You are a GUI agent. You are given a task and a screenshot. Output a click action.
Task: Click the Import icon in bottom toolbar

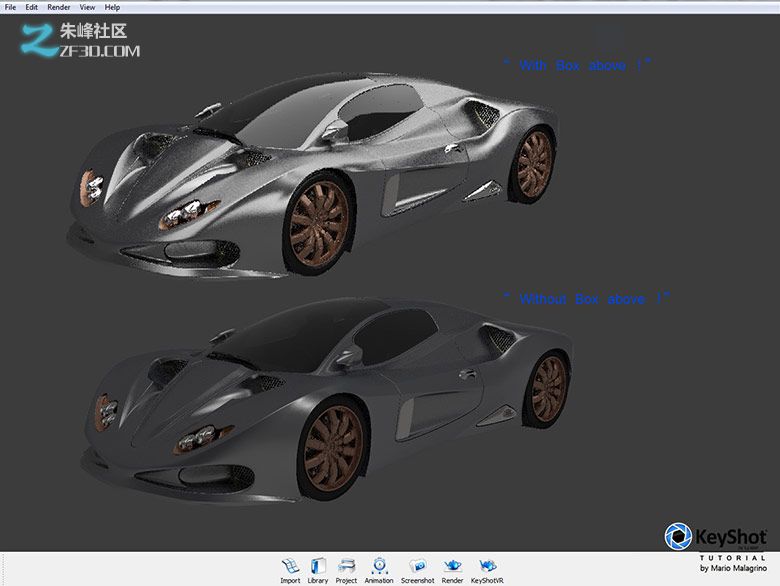pos(290,567)
